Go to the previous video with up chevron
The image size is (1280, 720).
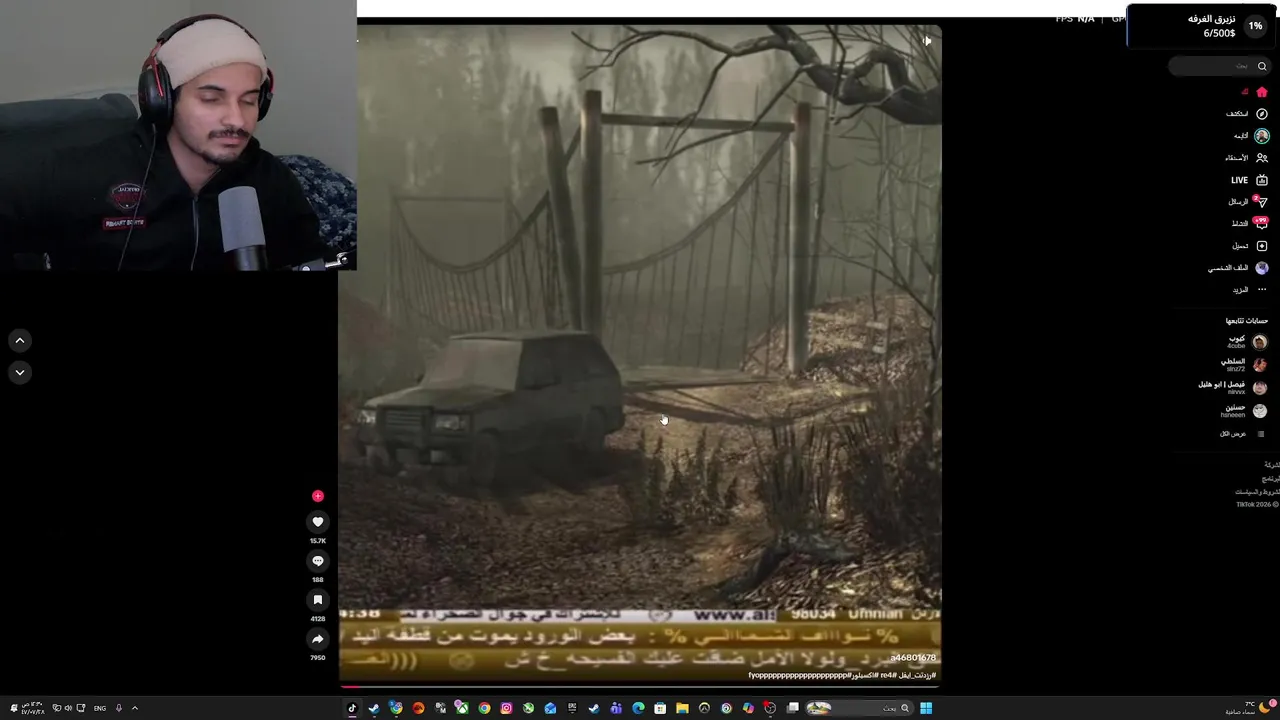point(19,341)
